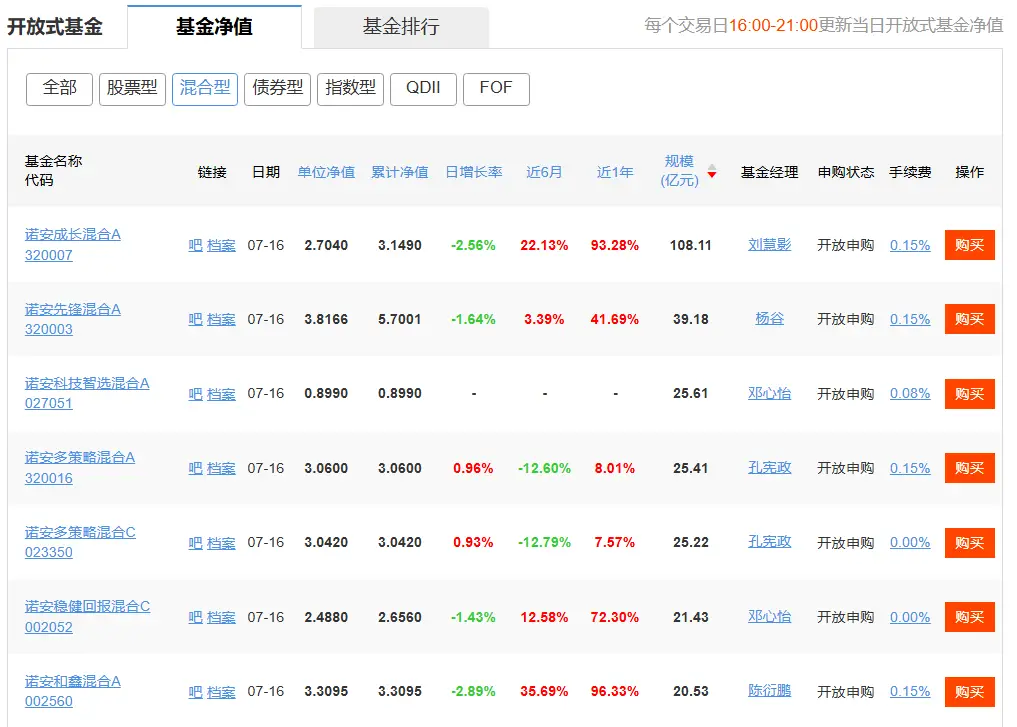Select the QDII fund type filter
The image size is (1017, 727).
coord(423,88)
